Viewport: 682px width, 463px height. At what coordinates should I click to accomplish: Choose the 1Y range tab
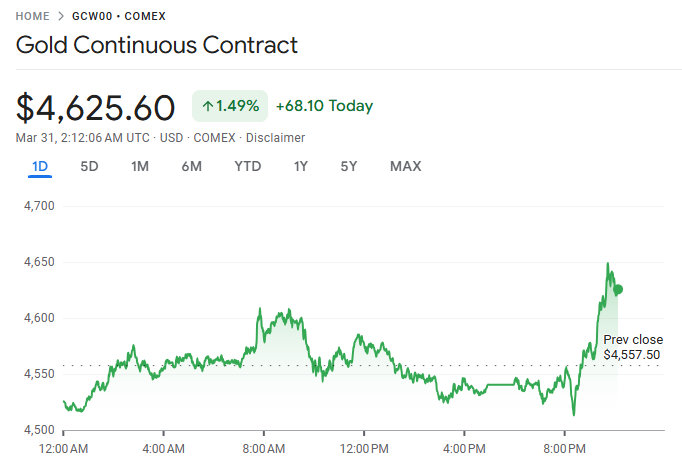click(301, 166)
